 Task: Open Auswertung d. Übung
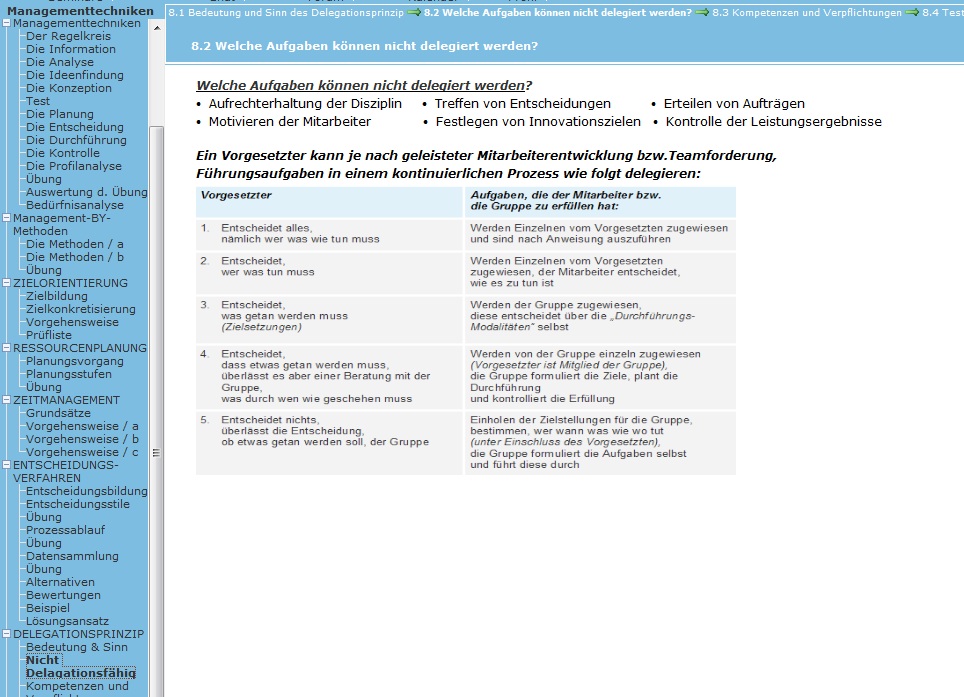[x=87, y=192]
